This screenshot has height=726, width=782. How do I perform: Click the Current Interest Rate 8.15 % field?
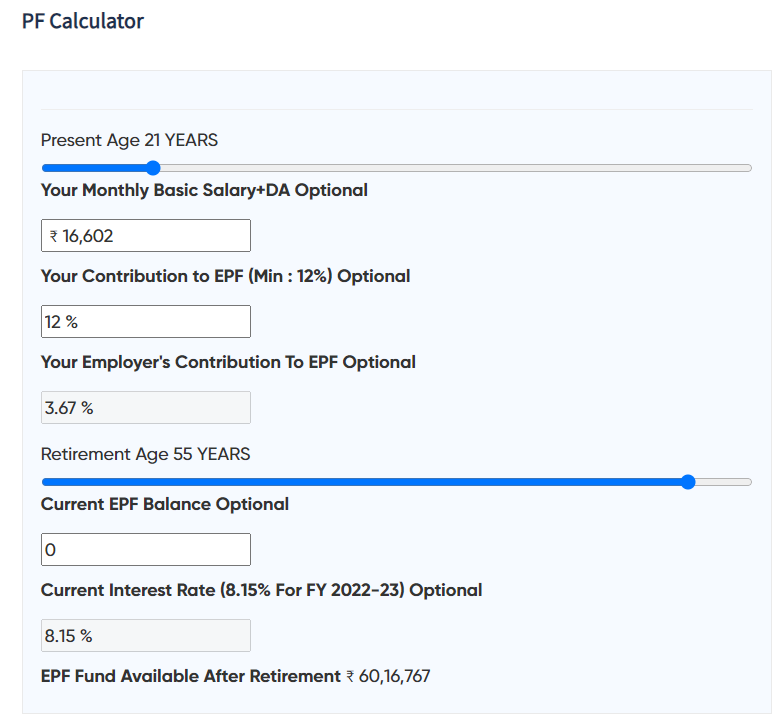pos(145,636)
